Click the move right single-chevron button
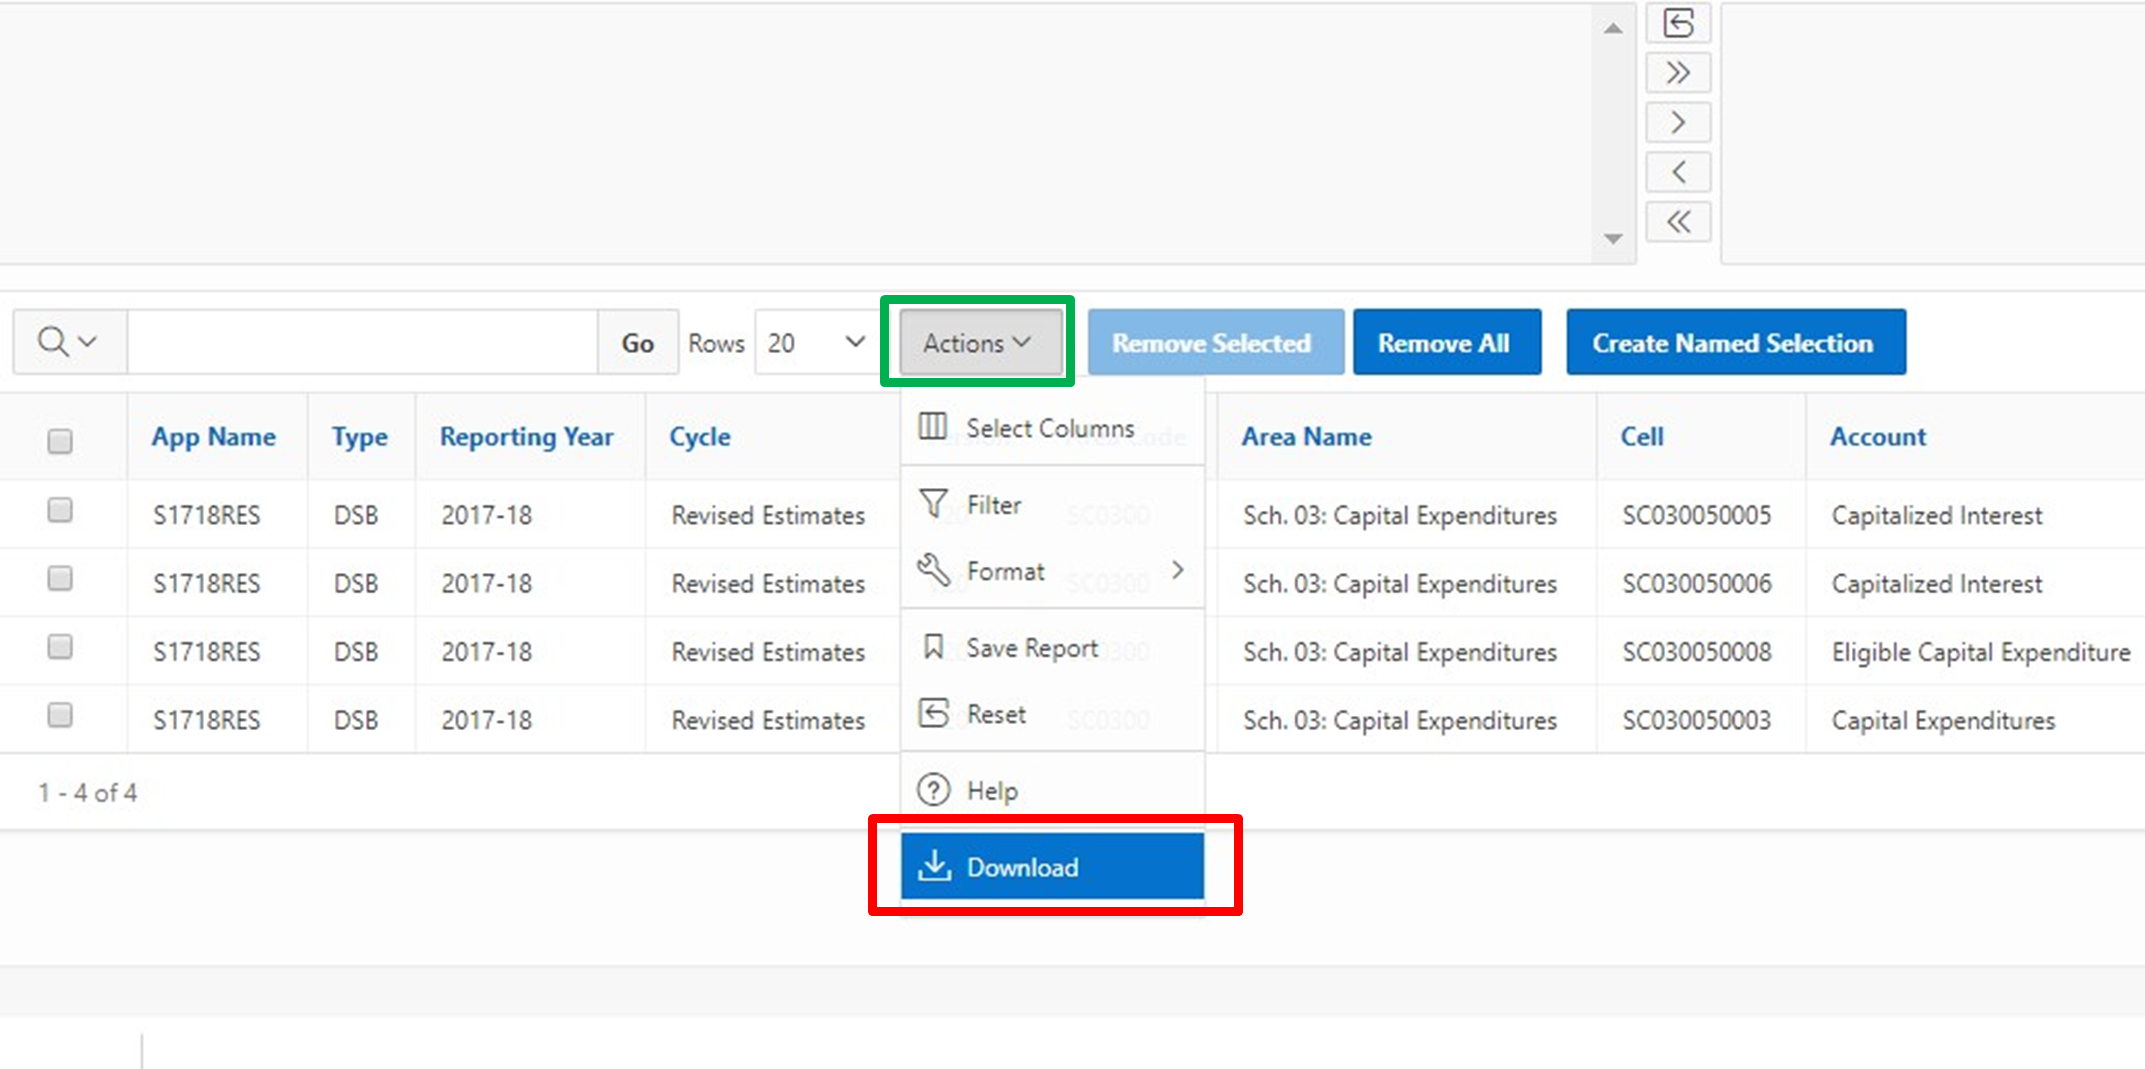 1678,123
